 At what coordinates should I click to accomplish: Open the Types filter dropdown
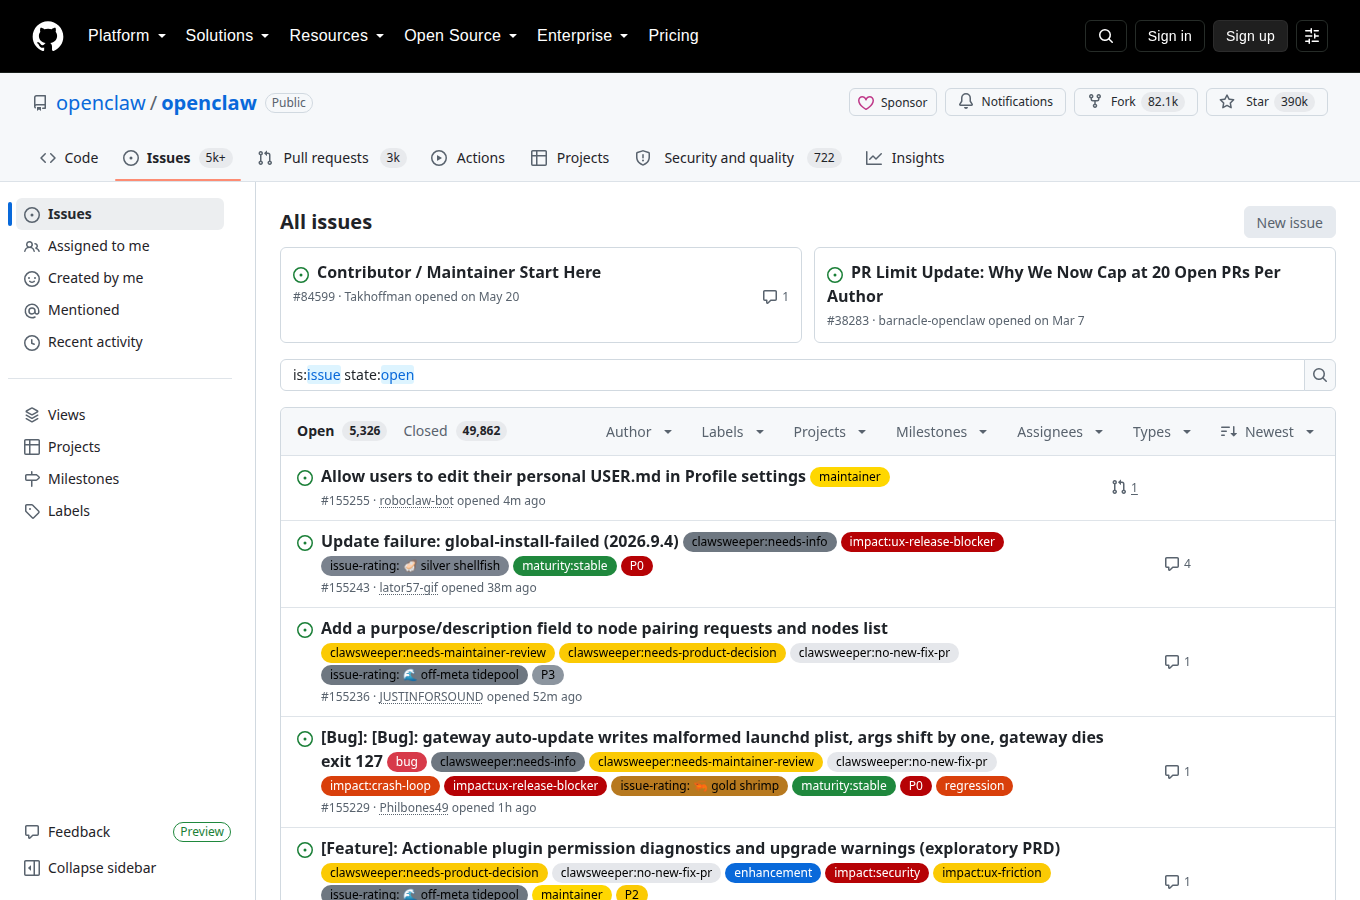[x=1162, y=432]
